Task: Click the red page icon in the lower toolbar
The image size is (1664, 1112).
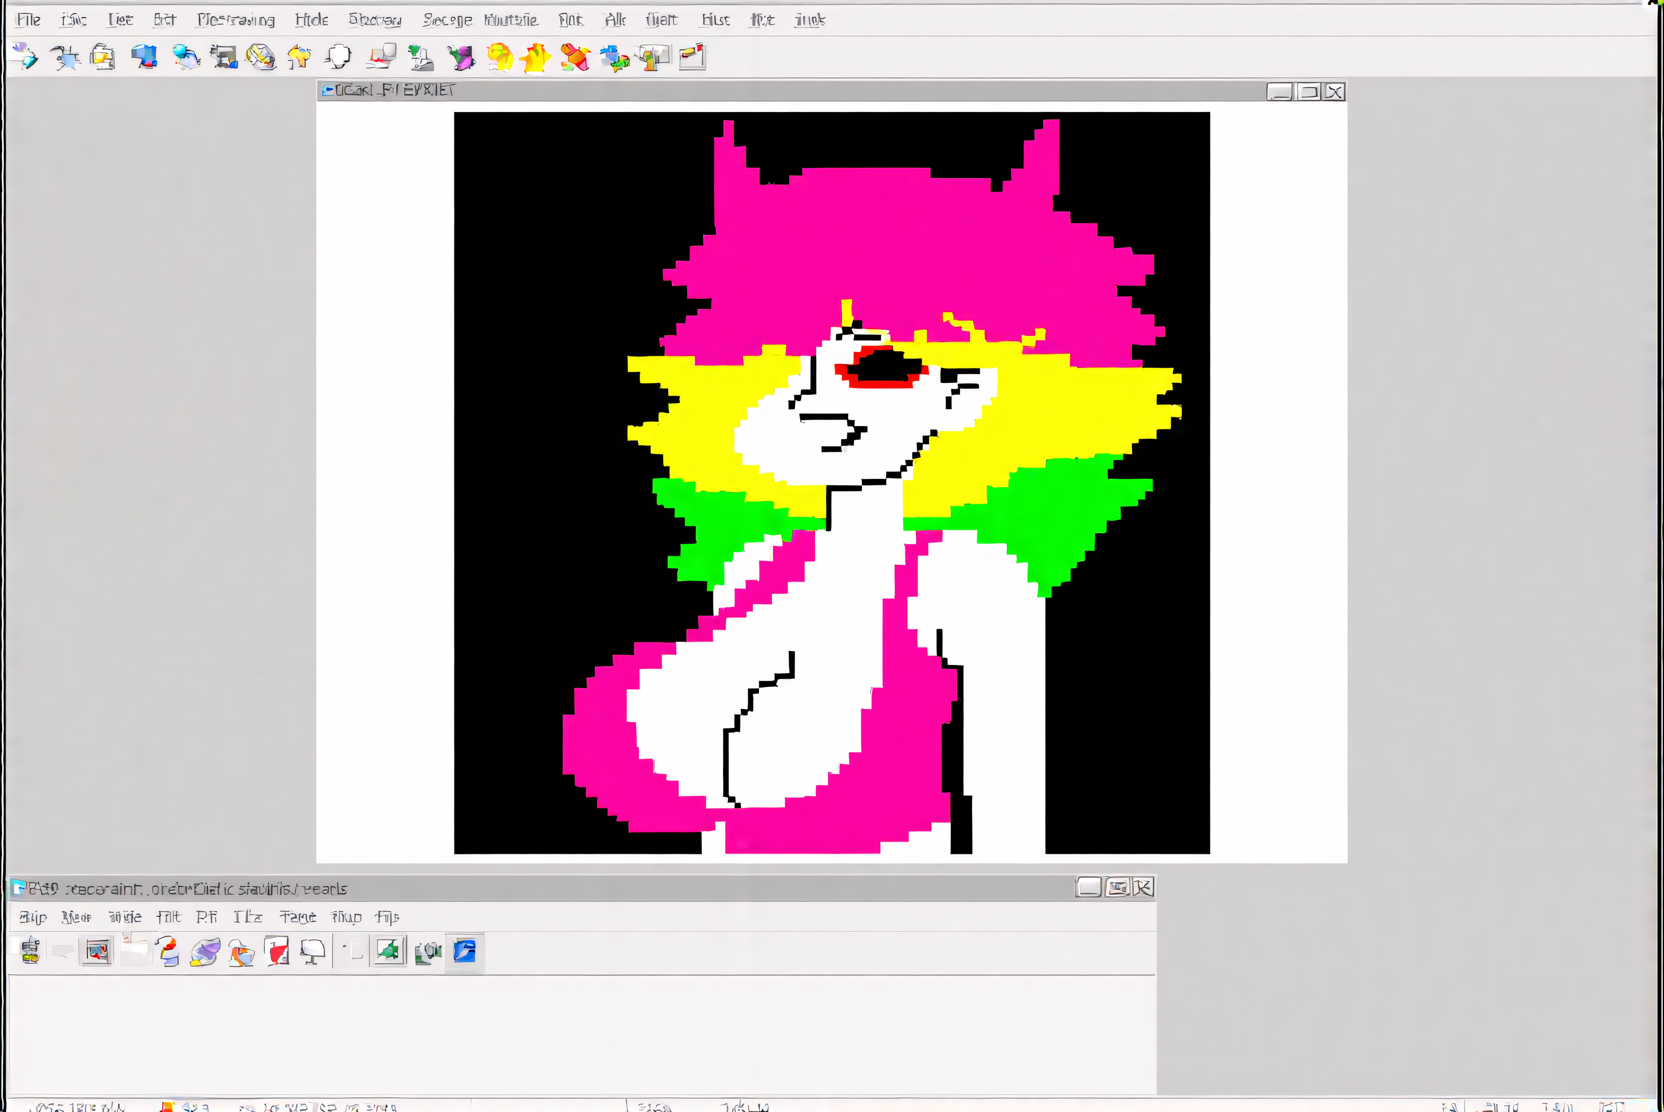Action: [x=277, y=951]
